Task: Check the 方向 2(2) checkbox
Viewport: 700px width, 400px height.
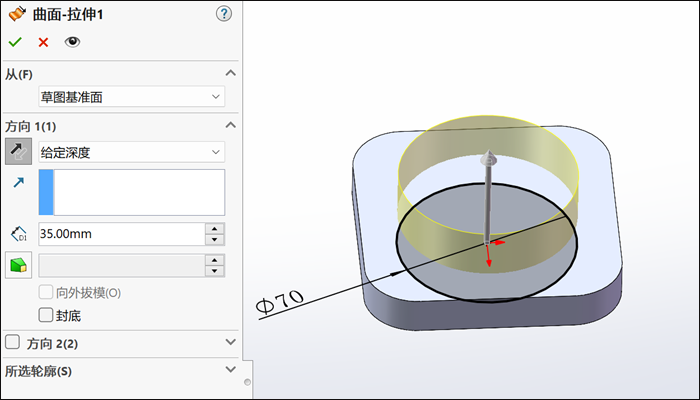Action: tap(13, 343)
